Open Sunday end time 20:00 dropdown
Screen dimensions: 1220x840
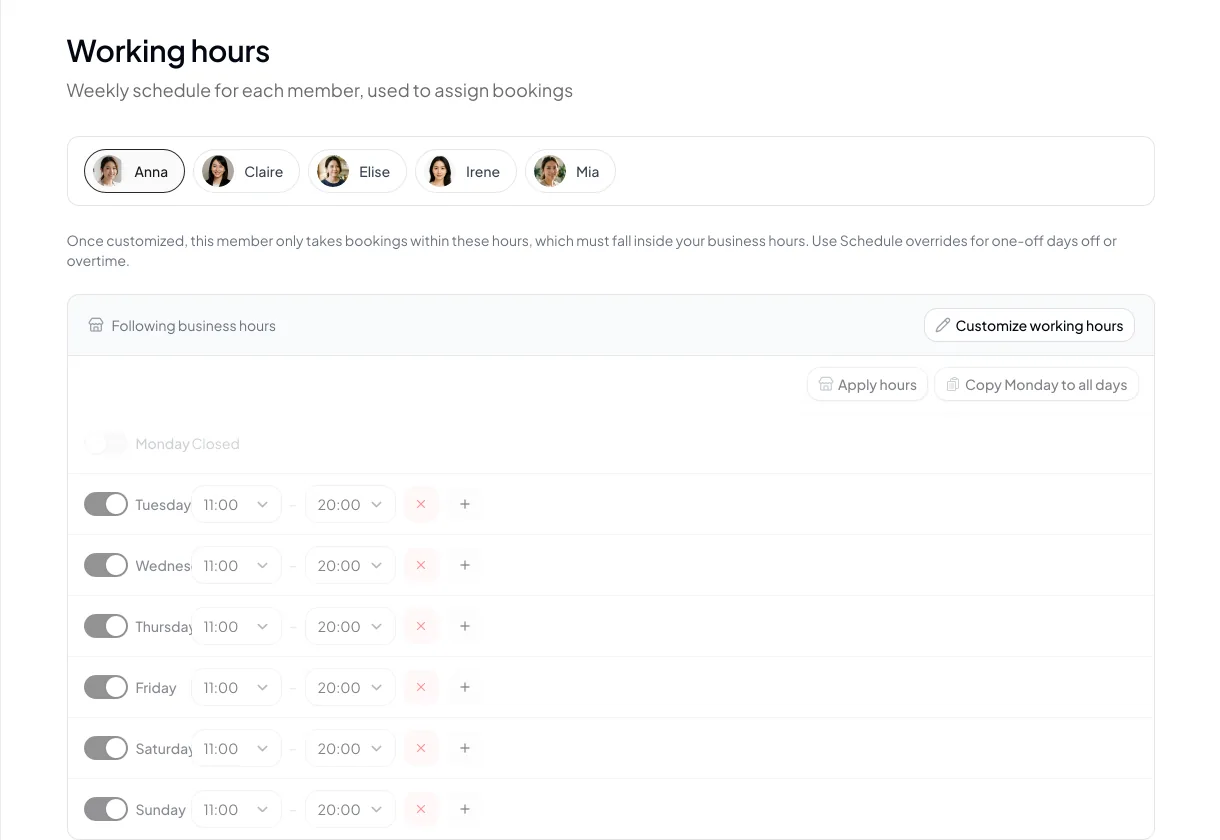350,809
